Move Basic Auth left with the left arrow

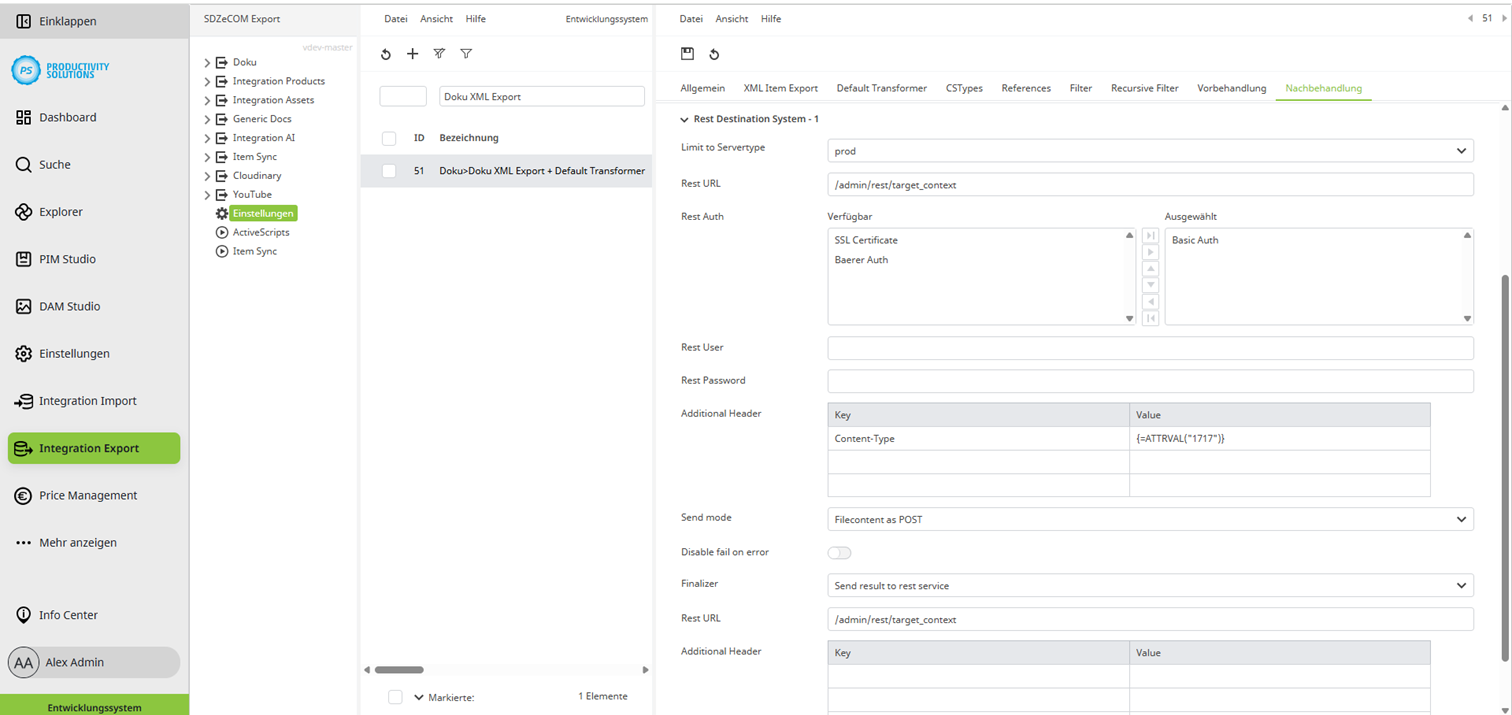click(x=1151, y=301)
